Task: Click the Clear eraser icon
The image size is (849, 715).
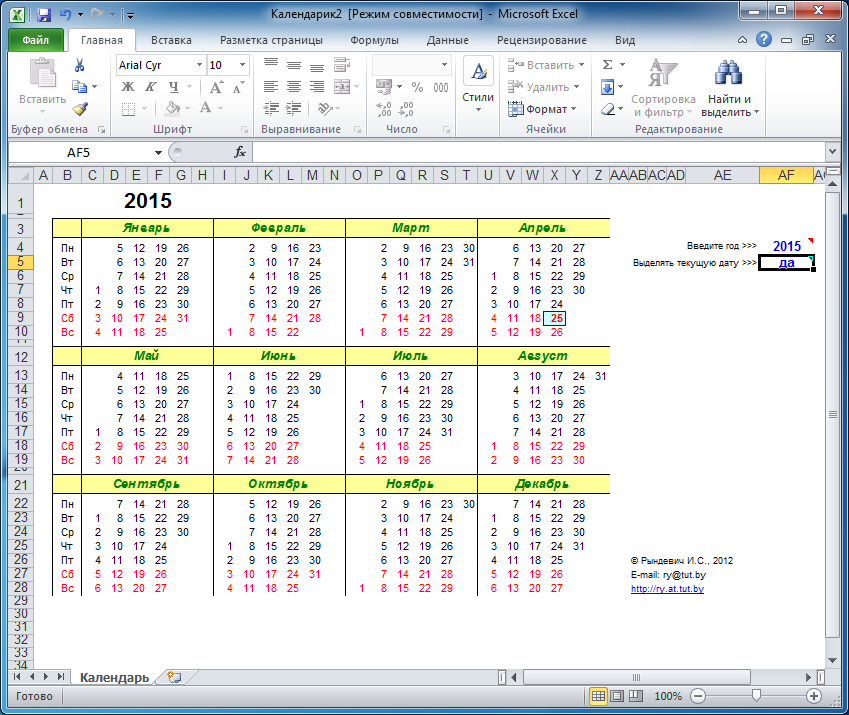Action: point(608,109)
